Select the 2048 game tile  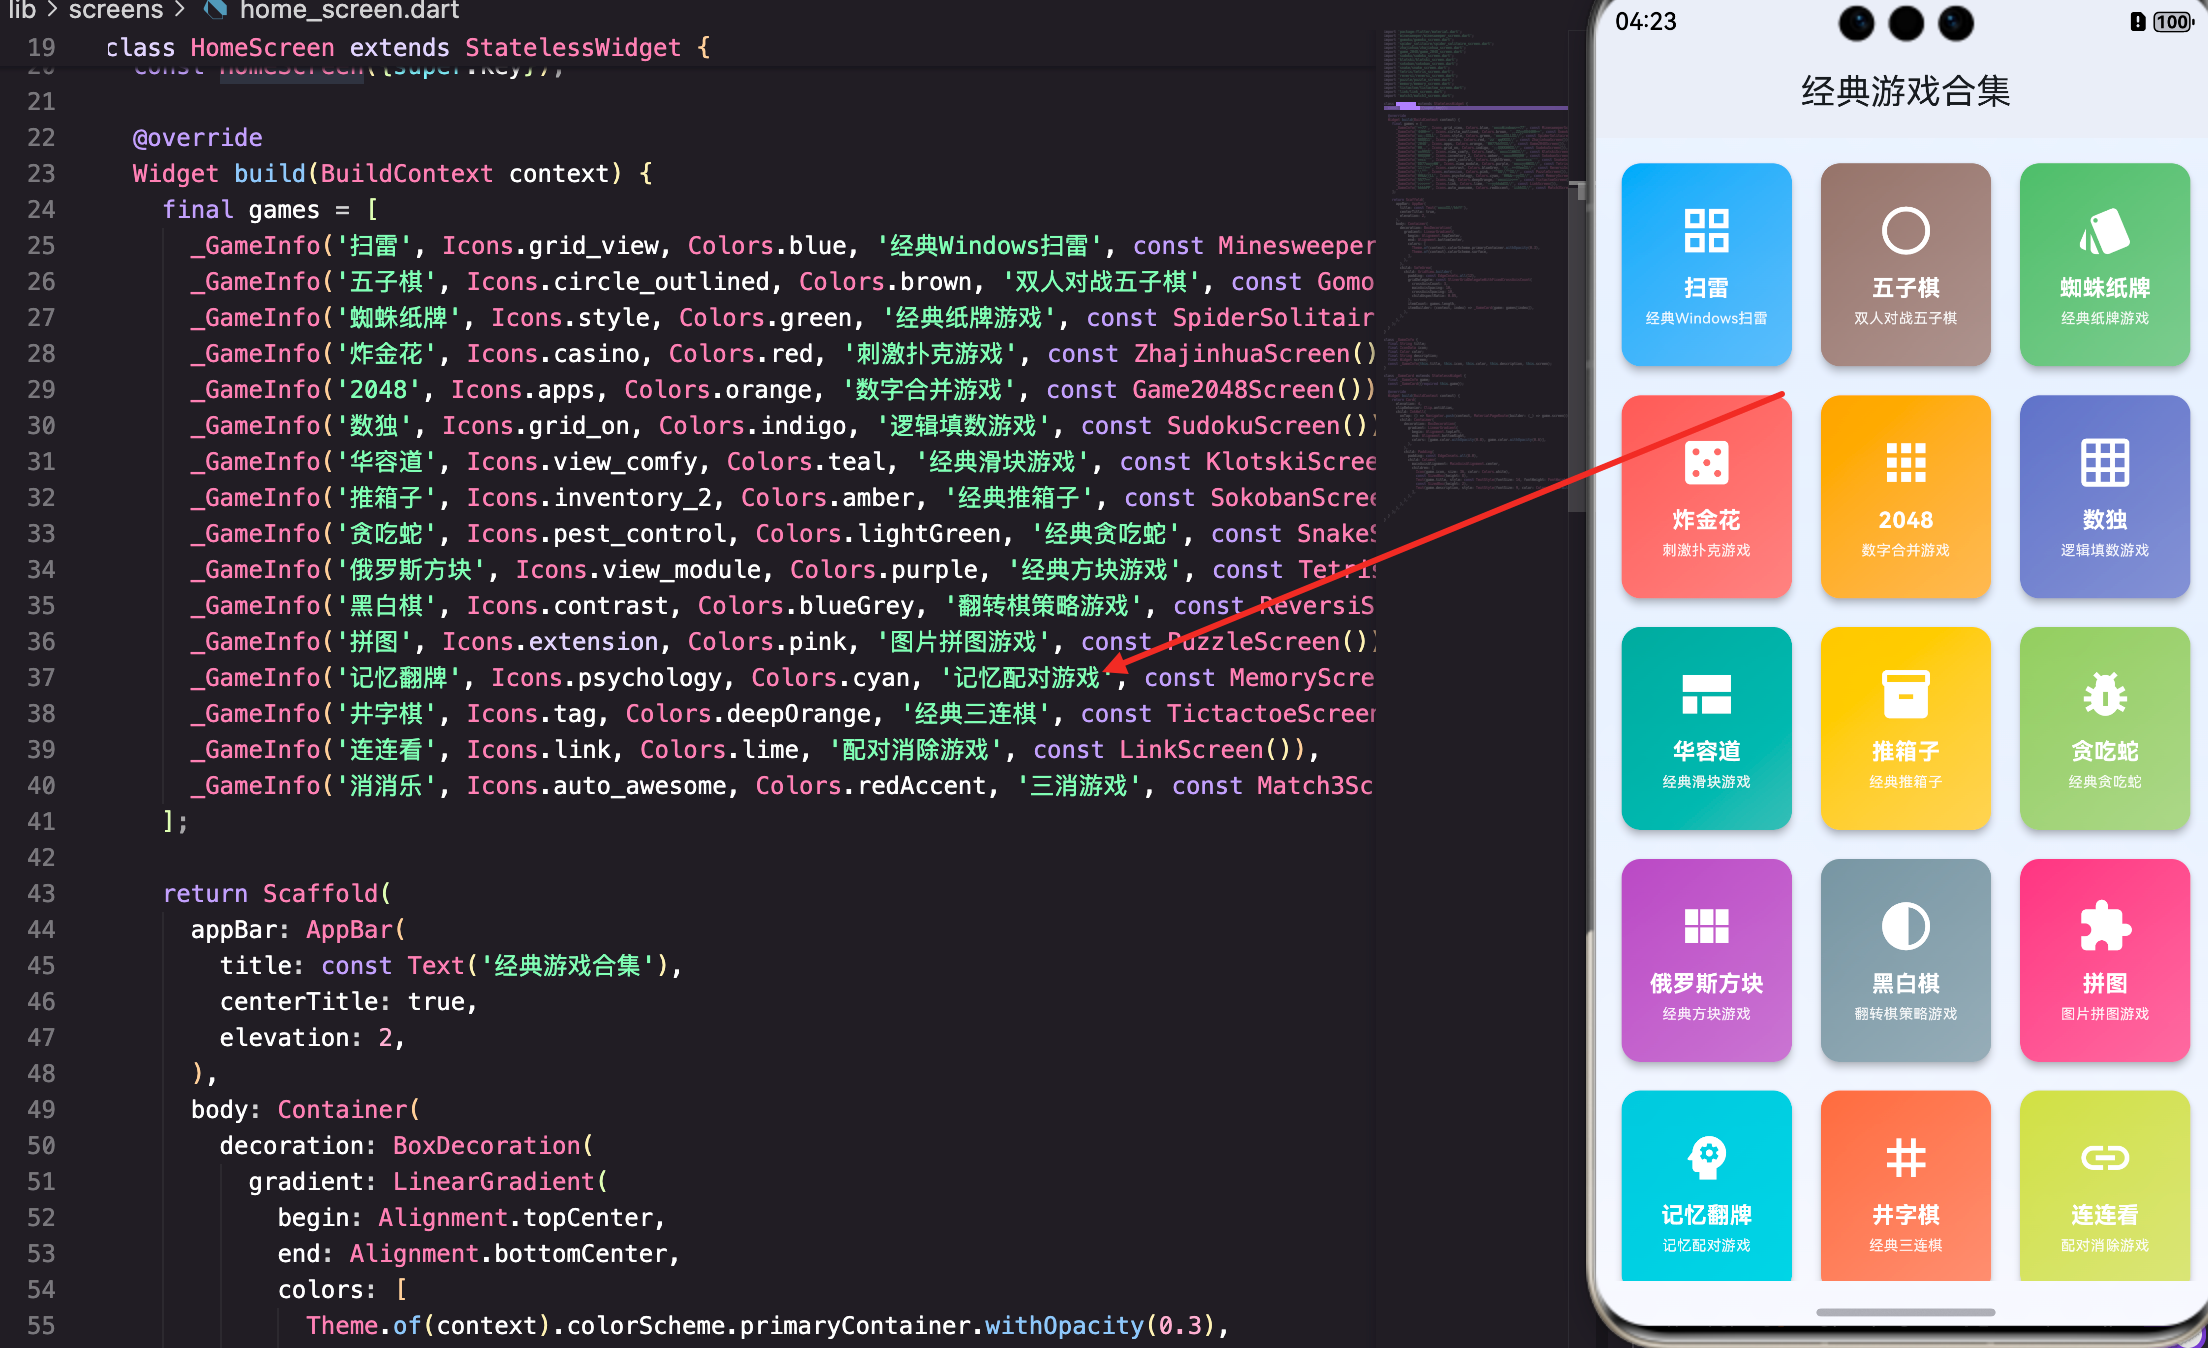click(x=1905, y=497)
